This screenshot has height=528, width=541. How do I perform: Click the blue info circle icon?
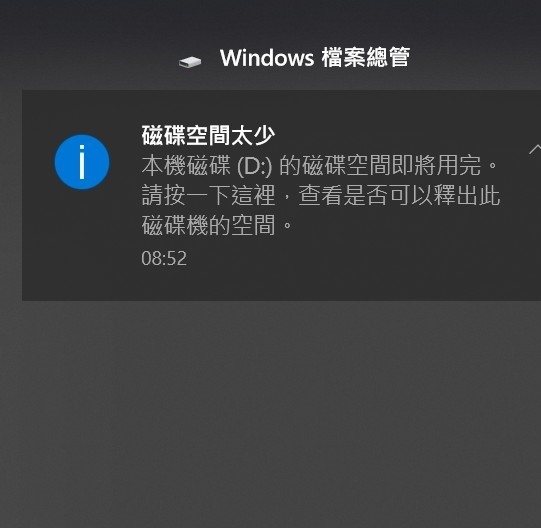(82, 162)
